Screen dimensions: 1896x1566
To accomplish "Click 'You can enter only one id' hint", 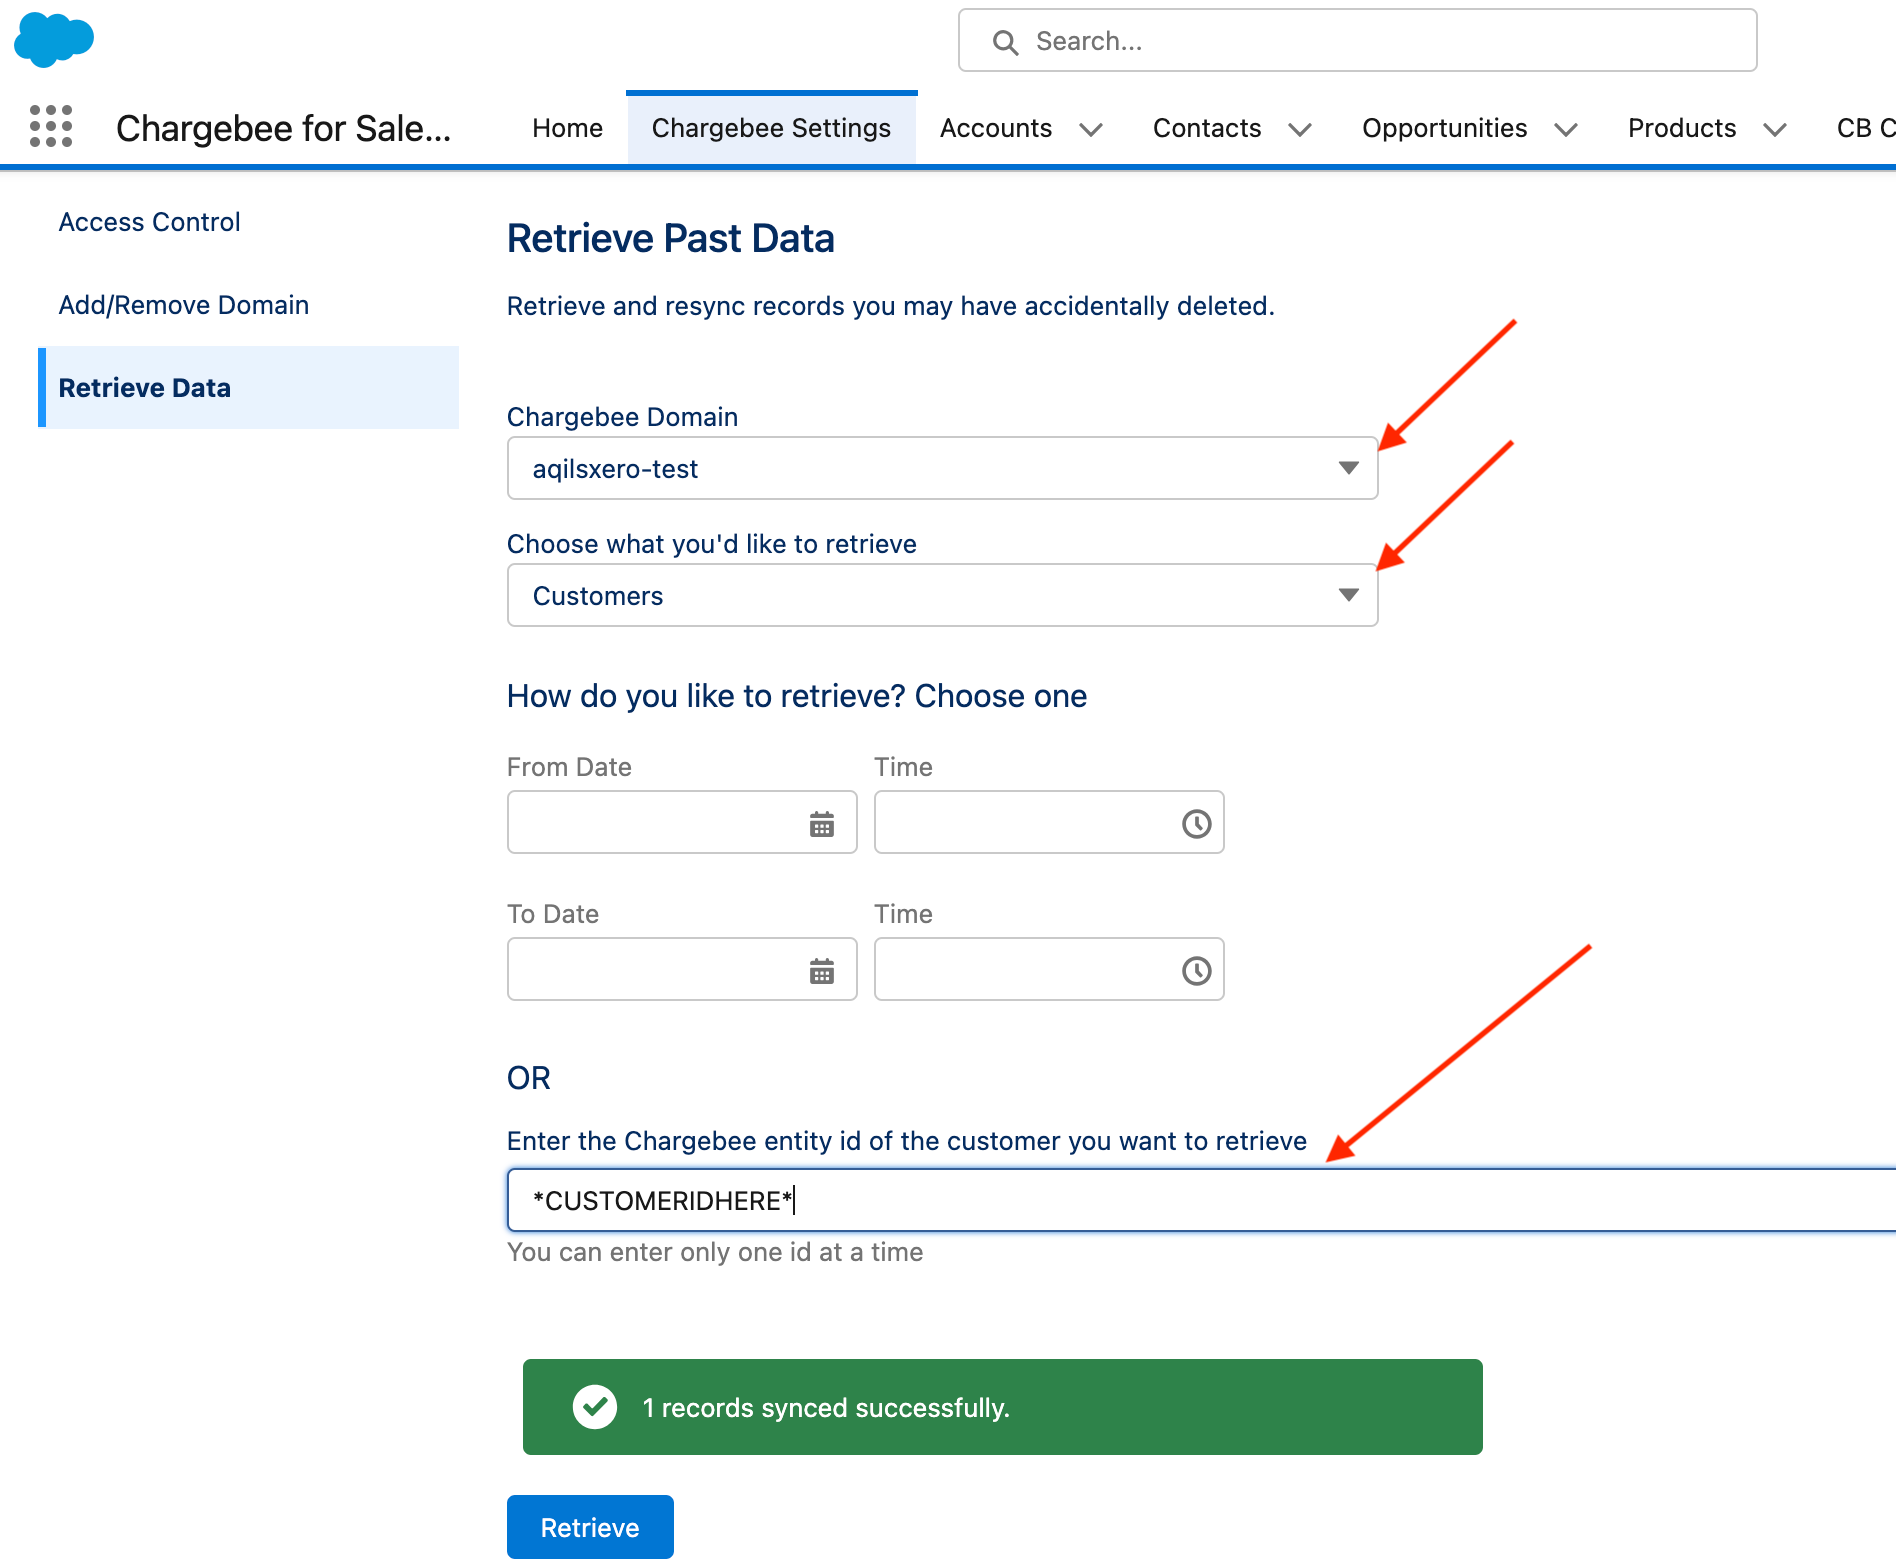I will pyautogui.click(x=715, y=1252).
